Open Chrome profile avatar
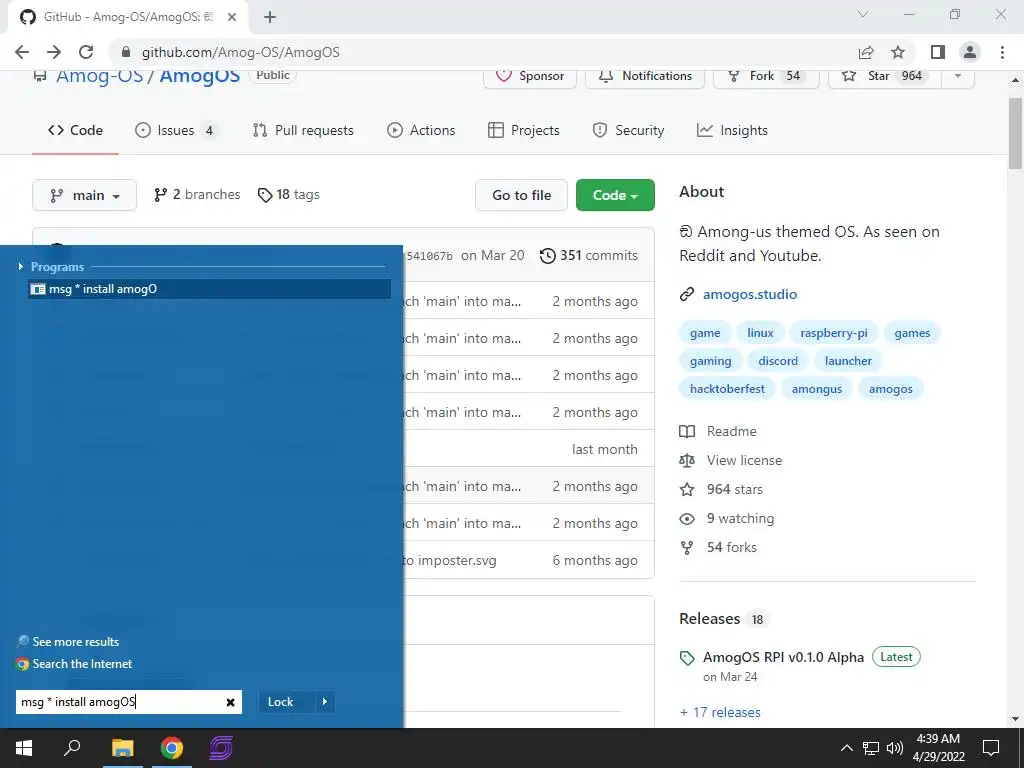 coord(970,52)
